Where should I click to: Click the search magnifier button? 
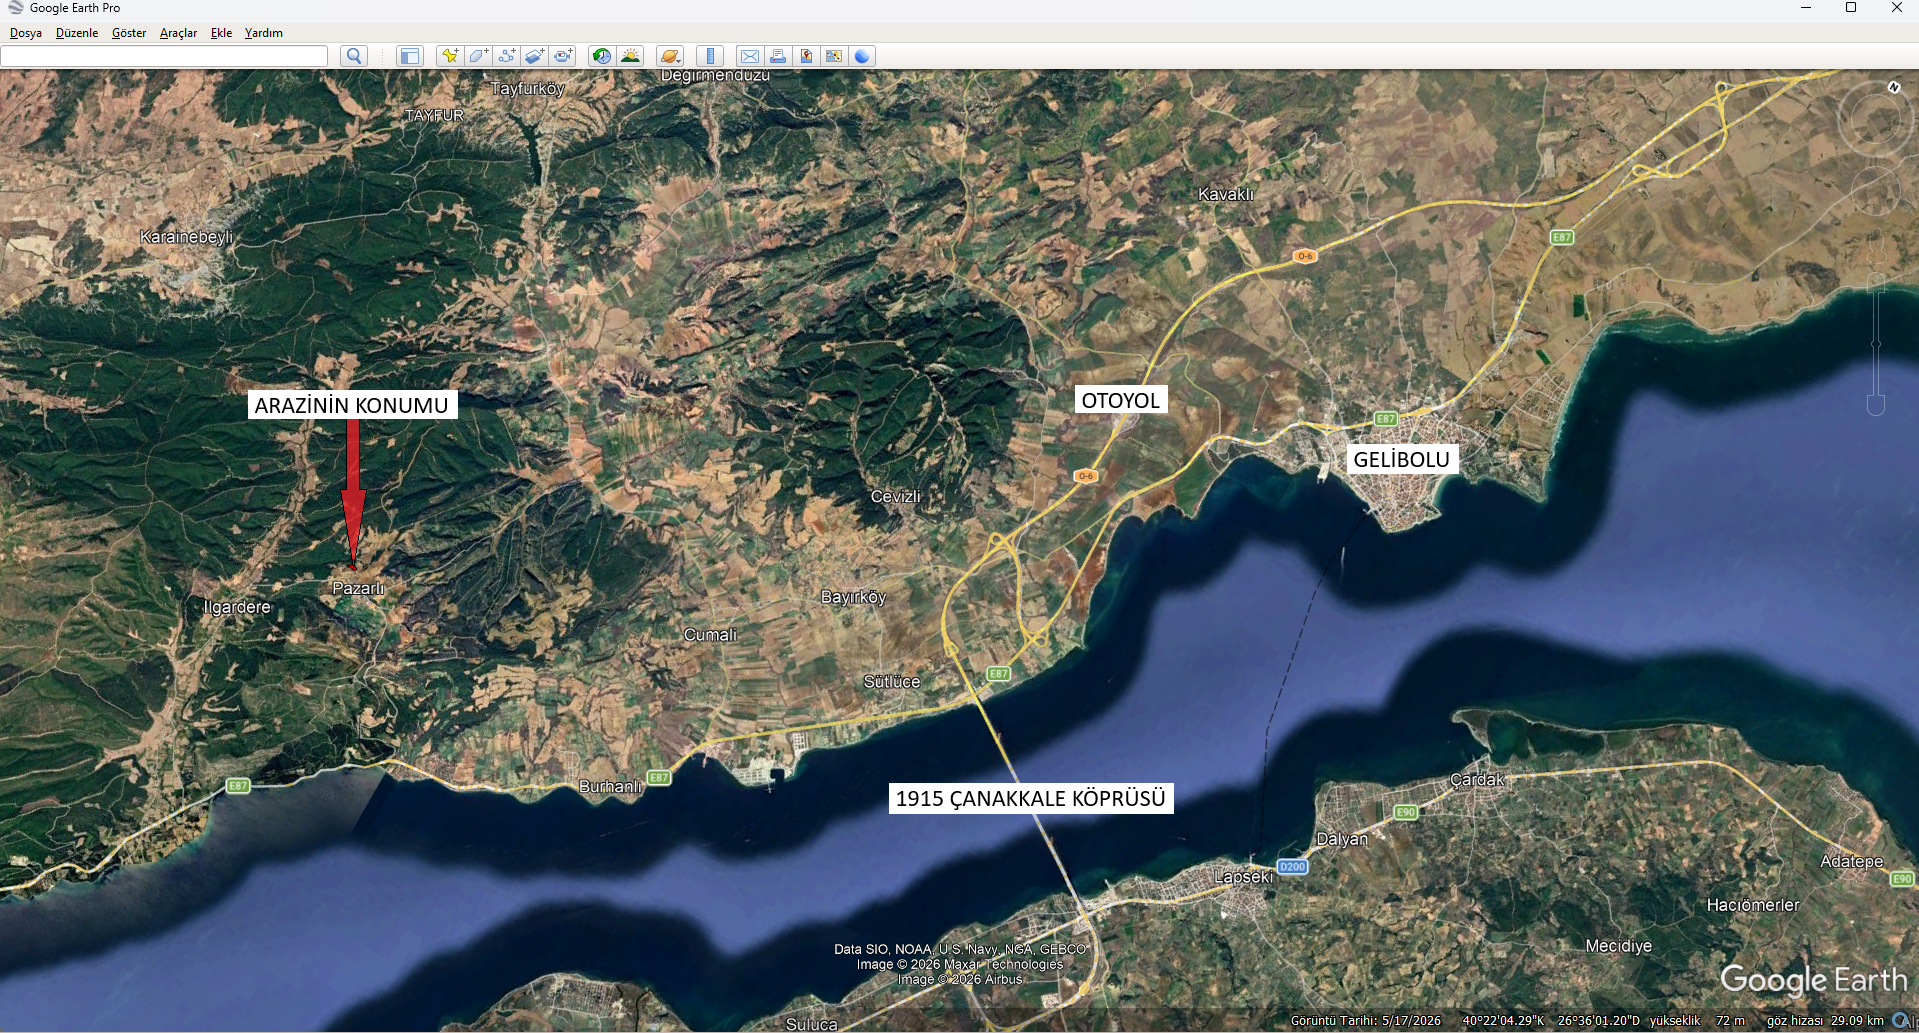point(354,56)
